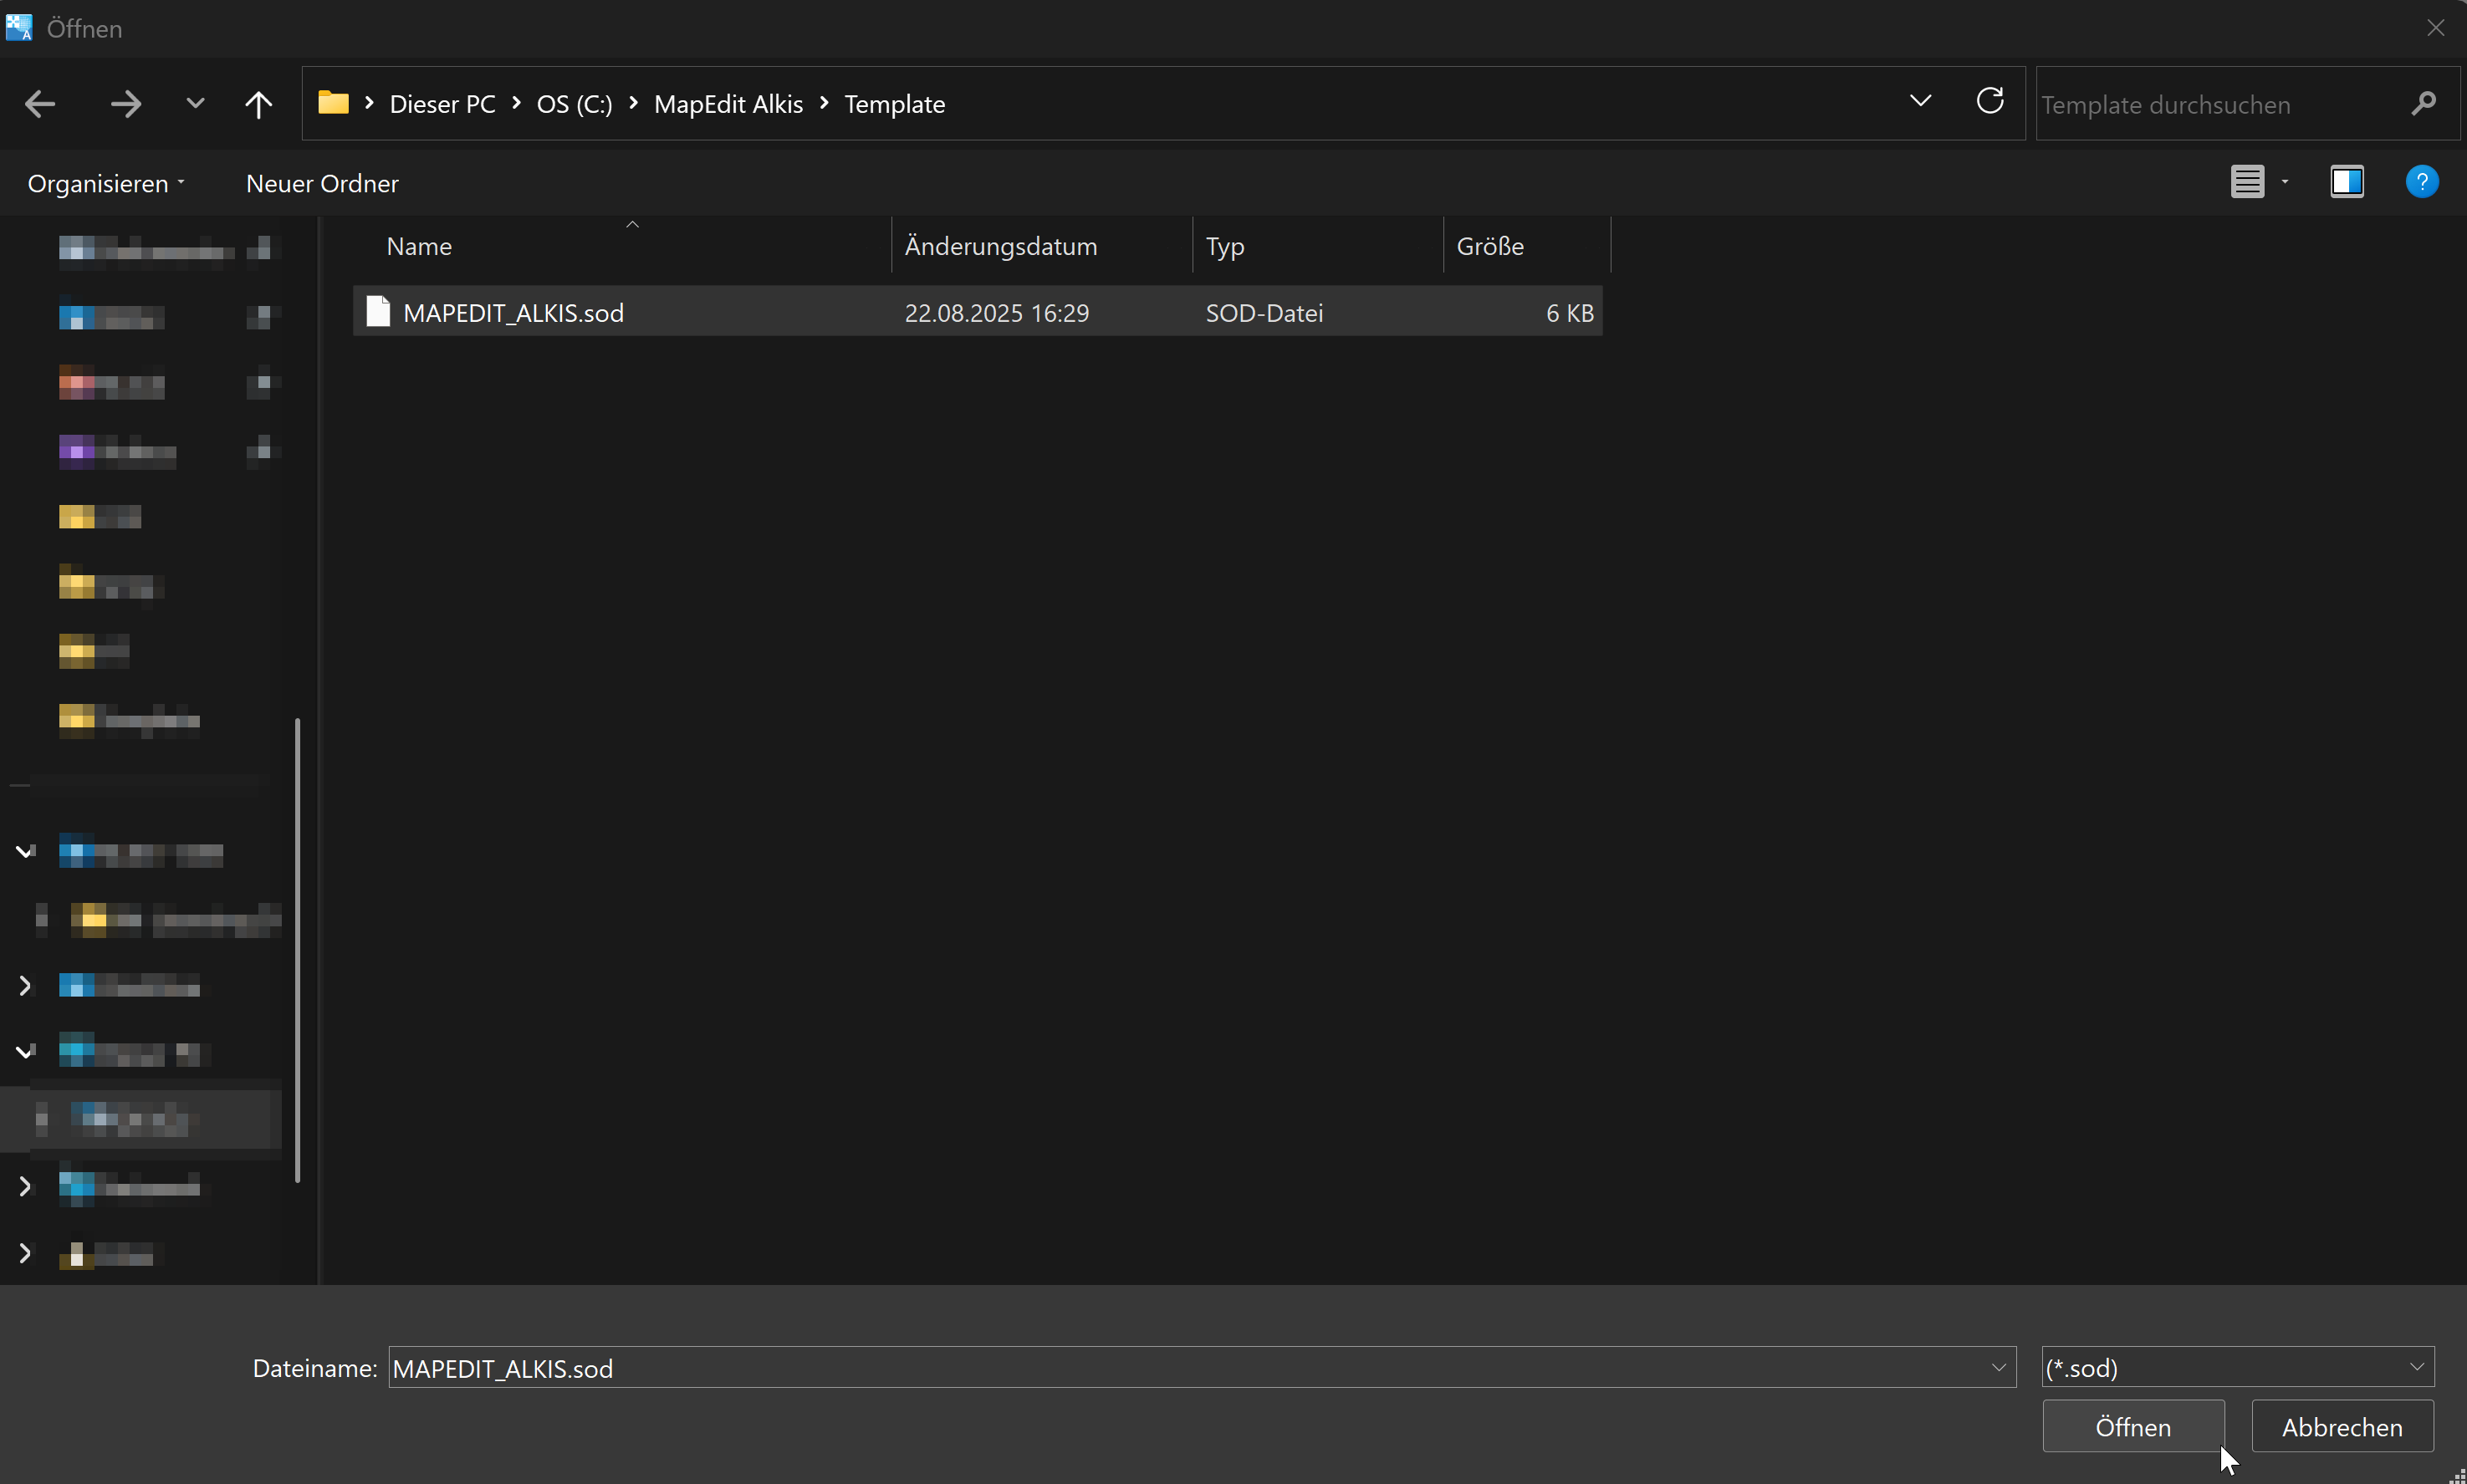Image resolution: width=2467 pixels, height=1484 pixels.
Task: Click the Back navigation arrow
Action: (x=40, y=104)
